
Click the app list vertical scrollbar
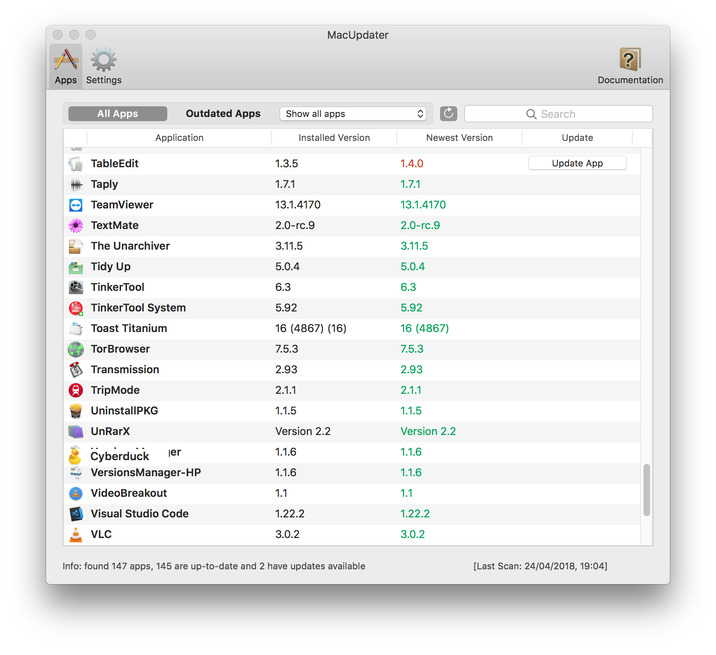[x=646, y=490]
